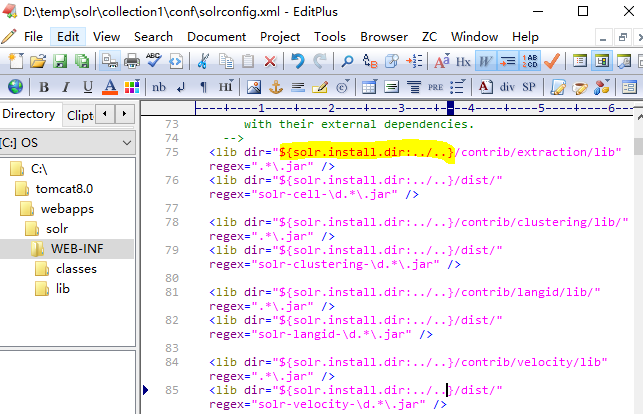
Task: Open the color palette grid icon
Action: click(132, 87)
